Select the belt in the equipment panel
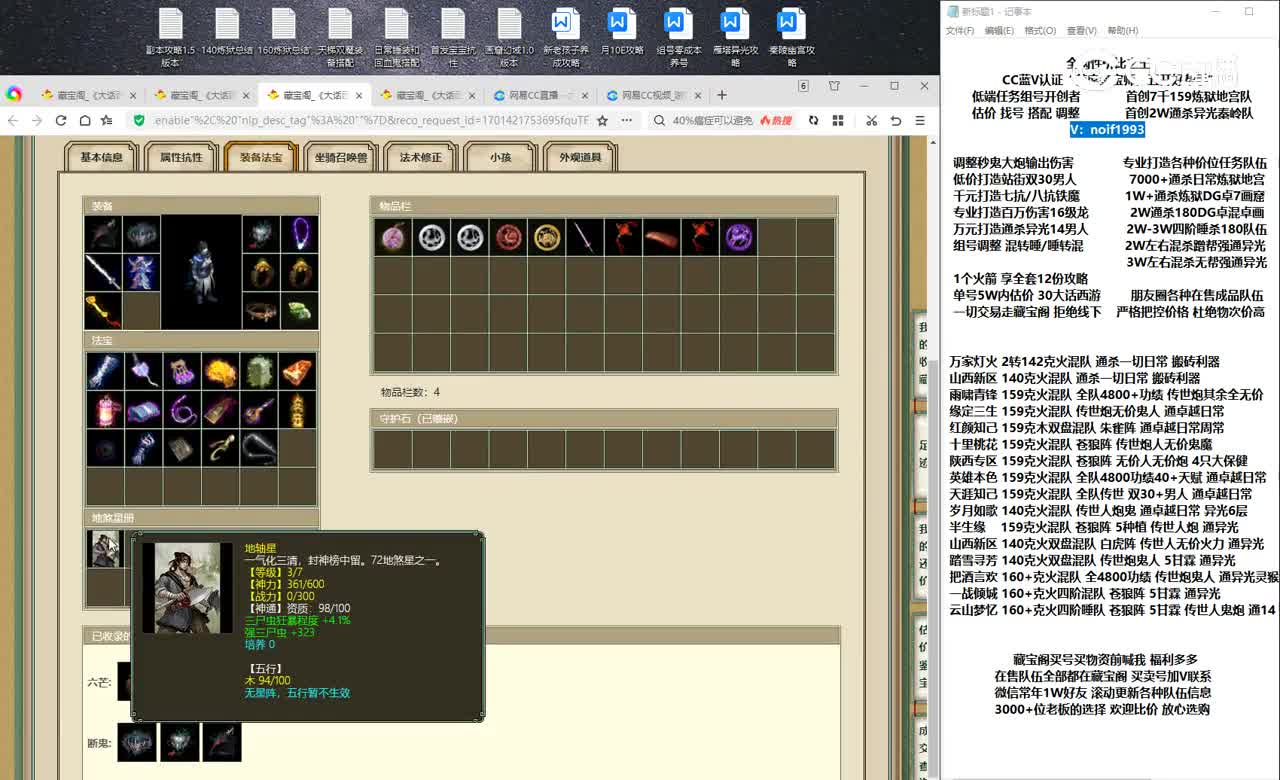The height and width of the screenshot is (780, 1280). pyautogui.click(x=262, y=311)
